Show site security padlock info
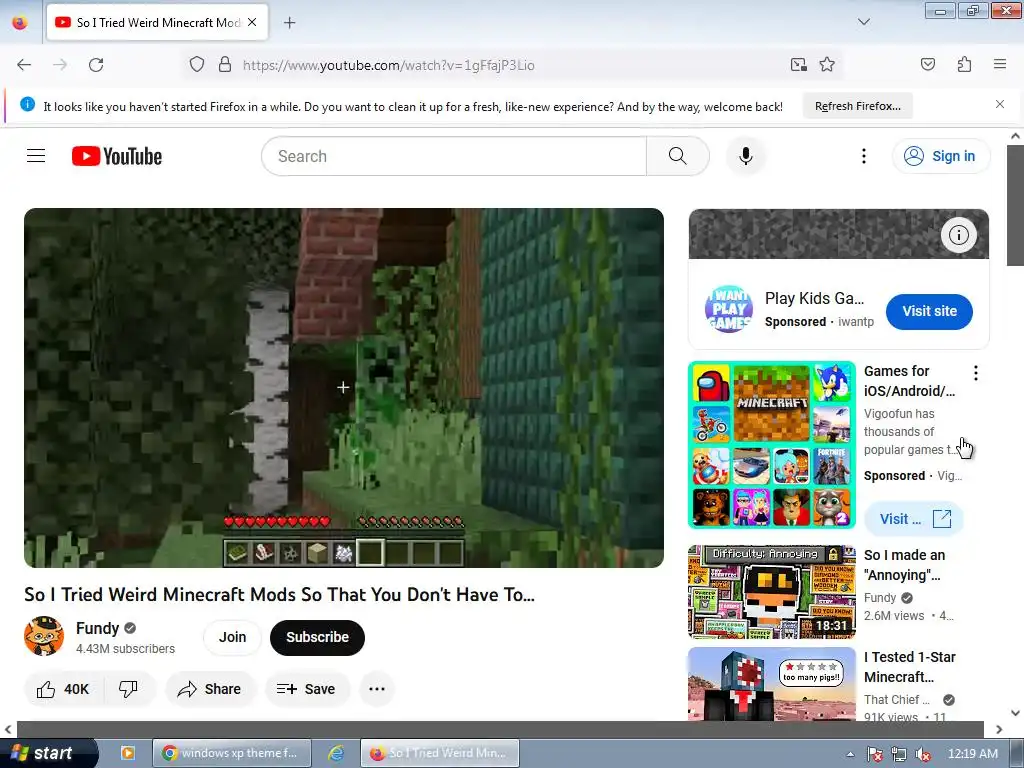This screenshot has height=768, width=1024. pyautogui.click(x=225, y=65)
